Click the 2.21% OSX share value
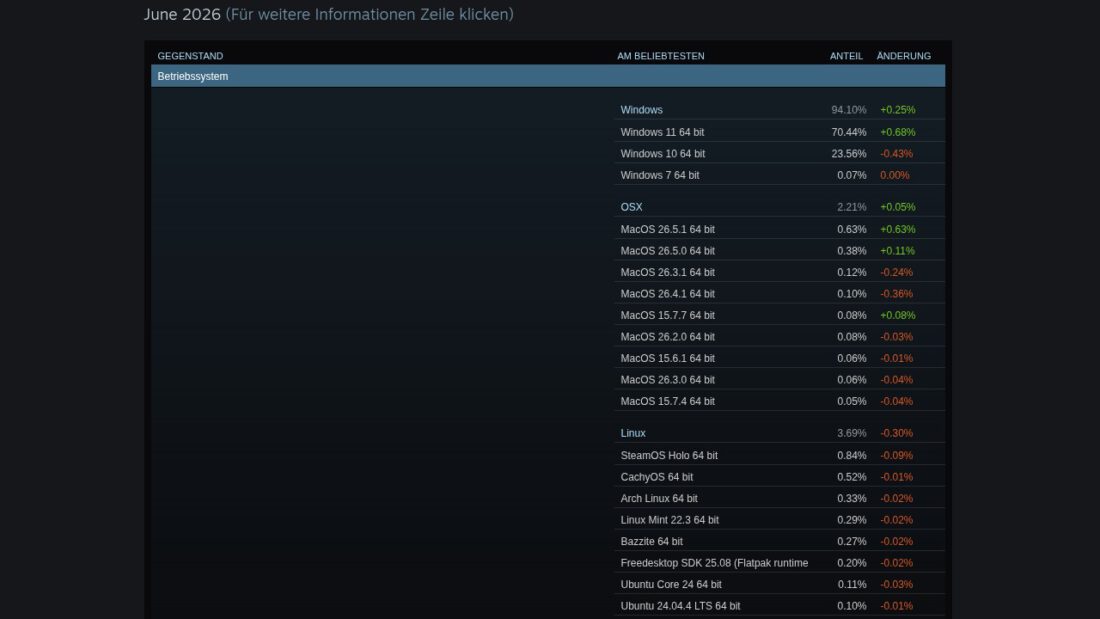Image resolution: width=1100 pixels, height=619 pixels. [x=851, y=207]
